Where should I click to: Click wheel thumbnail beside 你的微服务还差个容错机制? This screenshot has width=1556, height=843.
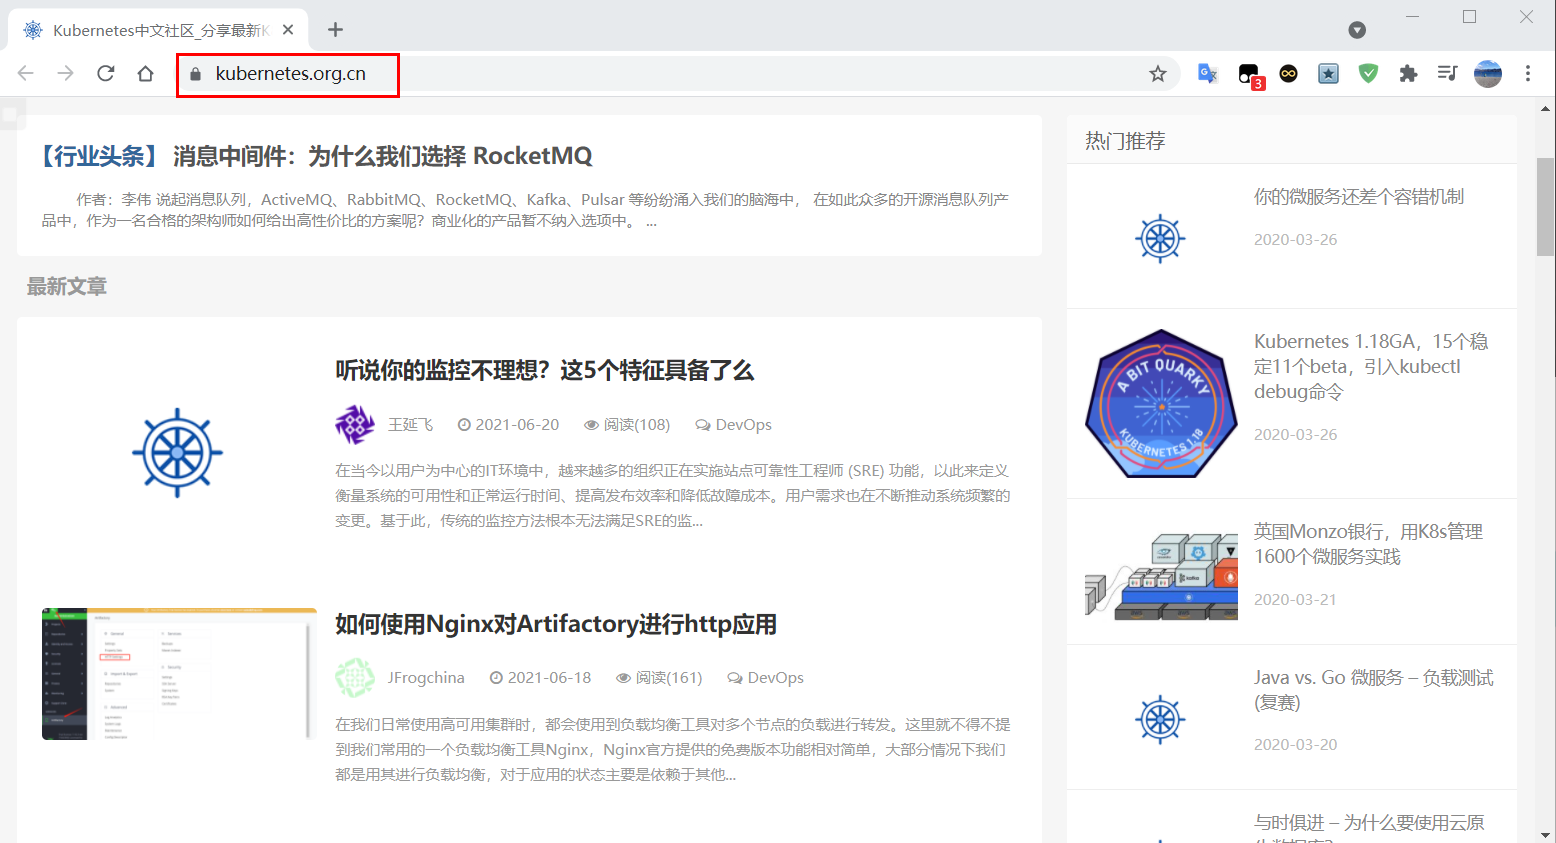[1160, 239]
